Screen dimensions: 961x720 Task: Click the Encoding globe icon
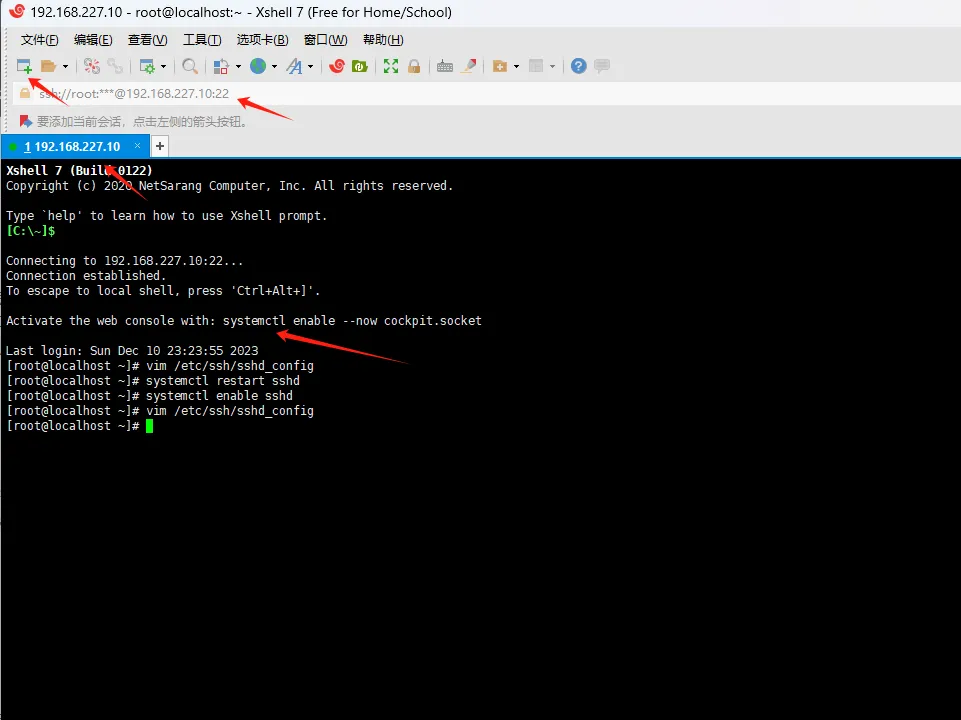pos(258,66)
